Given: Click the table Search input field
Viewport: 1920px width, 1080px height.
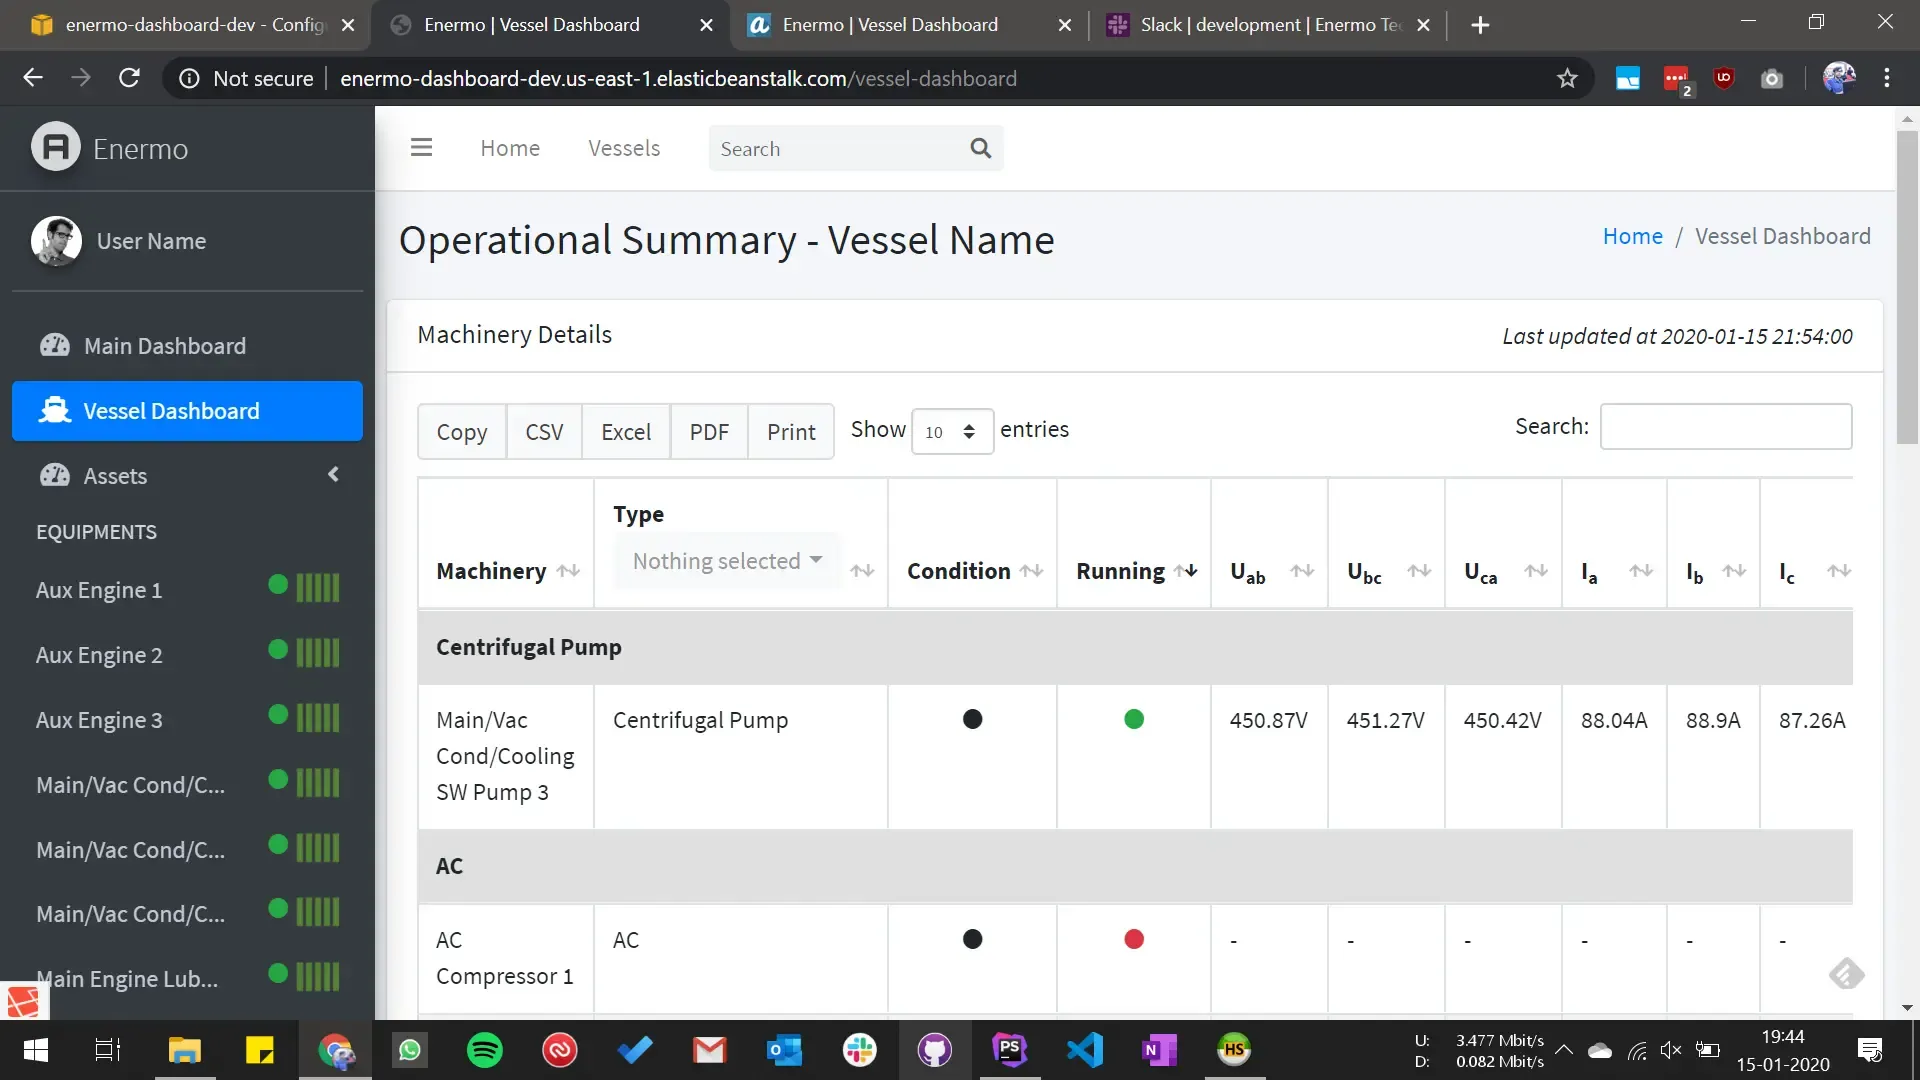Looking at the screenshot, I should coord(1725,427).
